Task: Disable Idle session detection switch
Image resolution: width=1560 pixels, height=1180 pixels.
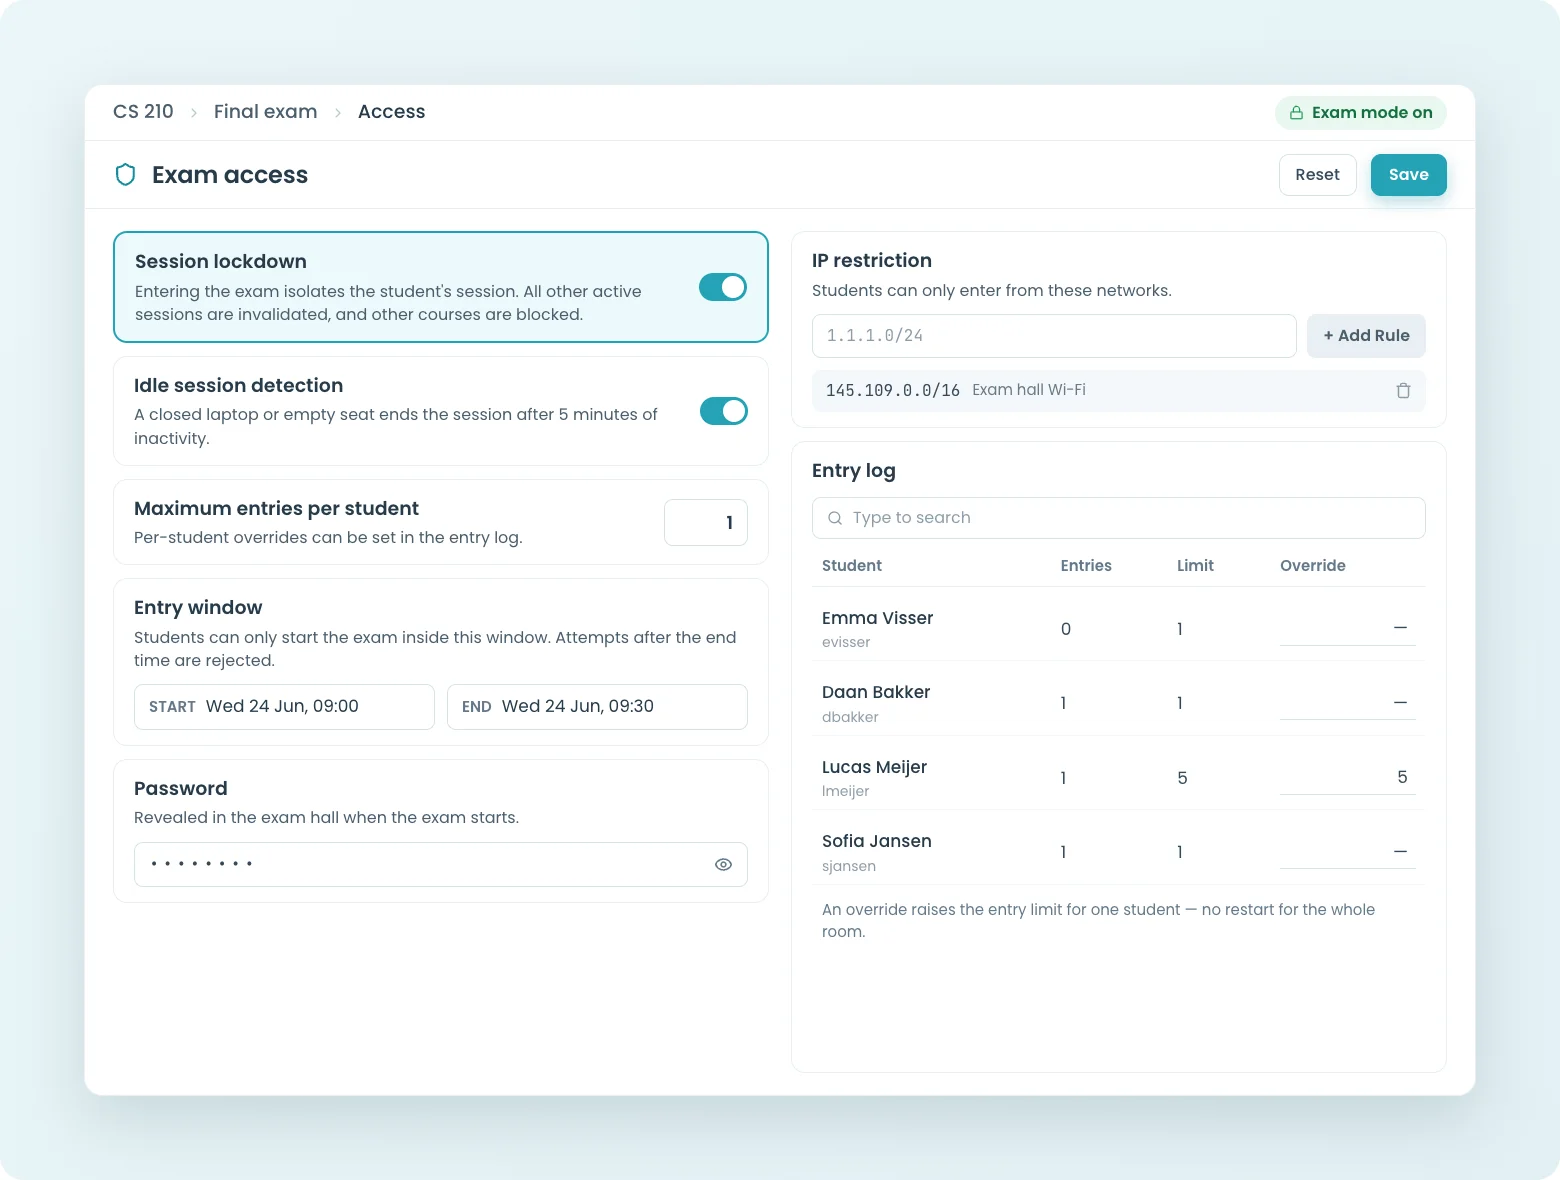Action: point(724,411)
